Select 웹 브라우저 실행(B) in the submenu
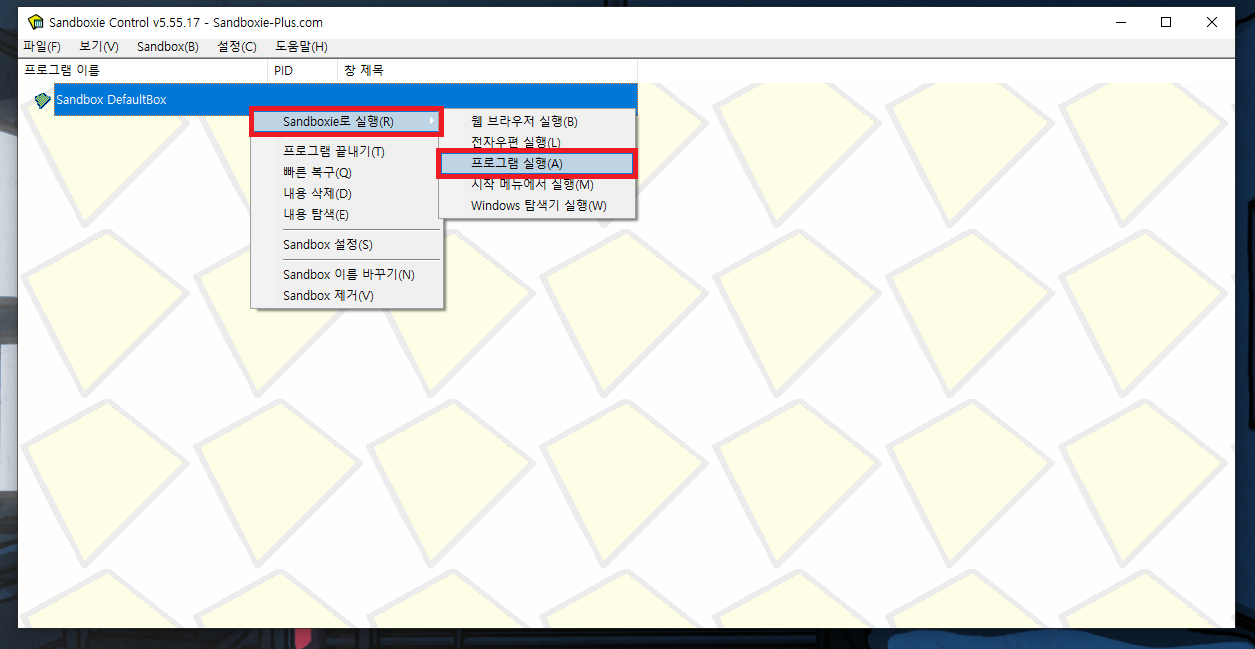 tap(537, 122)
